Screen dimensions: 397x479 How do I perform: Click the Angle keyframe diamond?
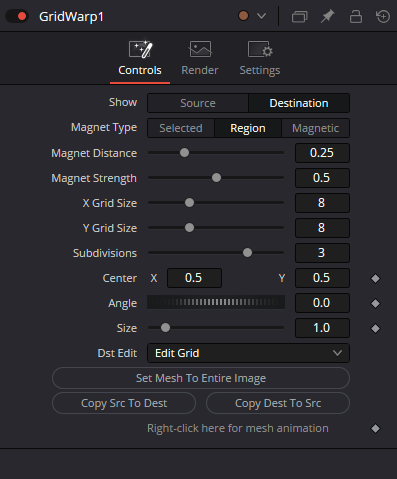click(x=375, y=303)
